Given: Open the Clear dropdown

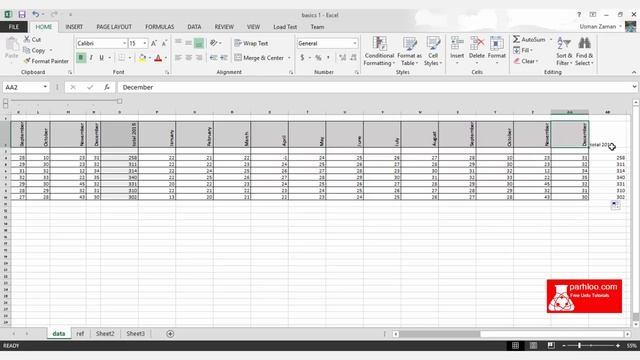Looking at the screenshot, I should 526,61.
